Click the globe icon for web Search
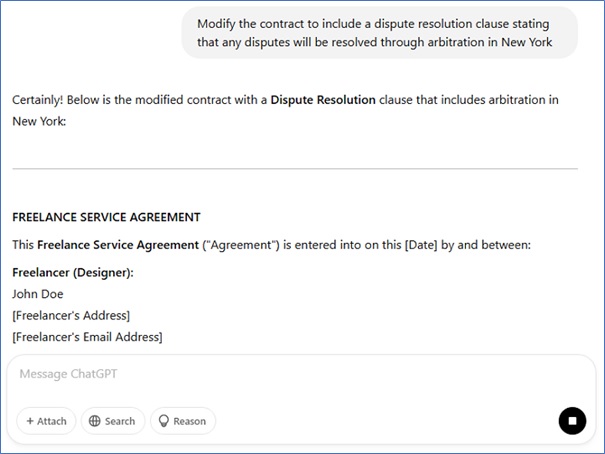This screenshot has width=605, height=454. pos(95,421)
